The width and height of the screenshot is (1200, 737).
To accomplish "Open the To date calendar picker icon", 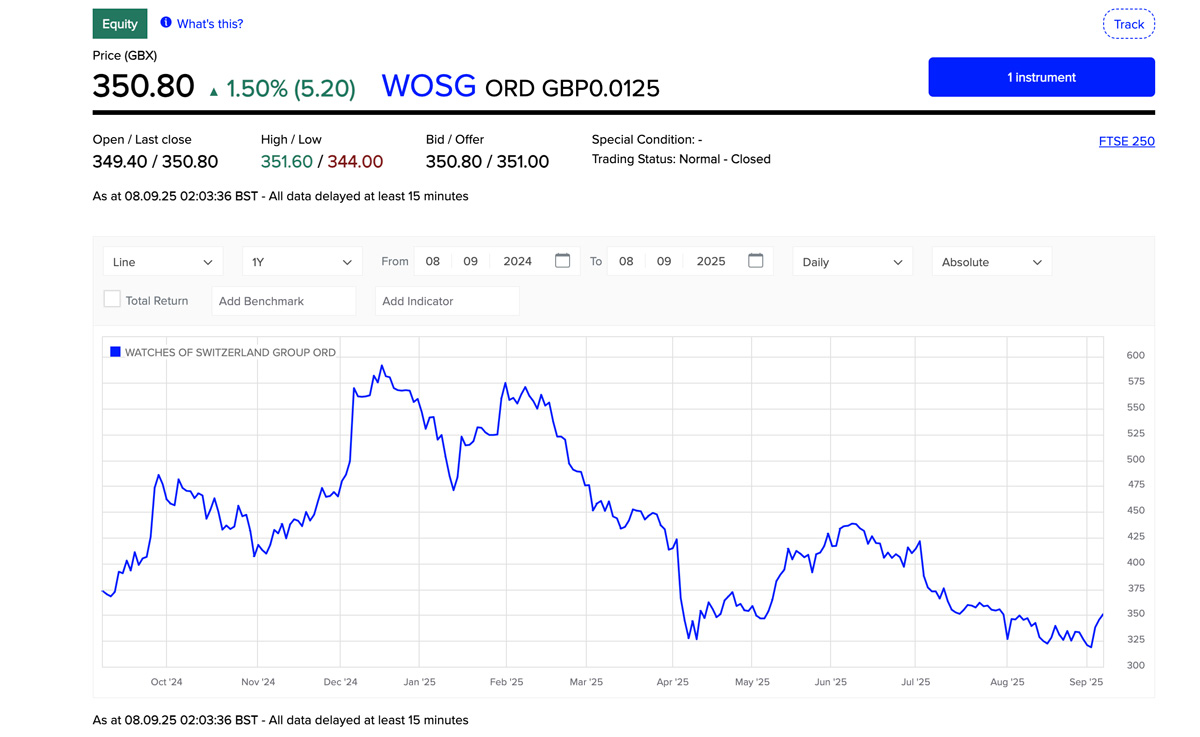I will coord(756,261).
